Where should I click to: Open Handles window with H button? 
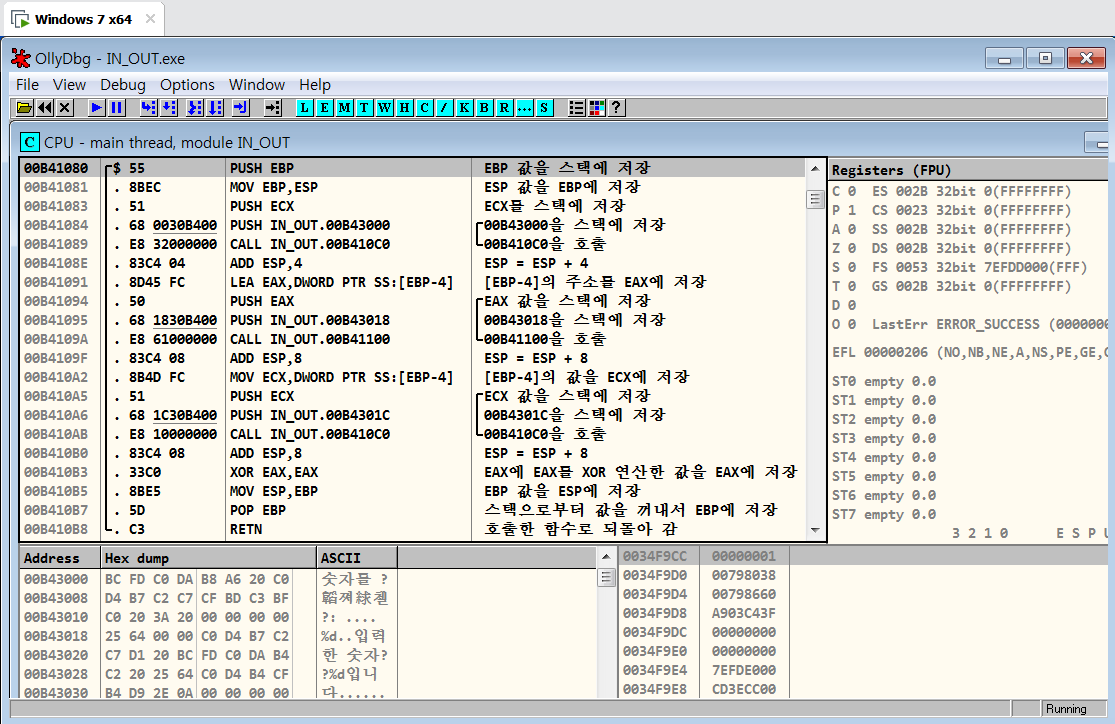click(405, 107)
